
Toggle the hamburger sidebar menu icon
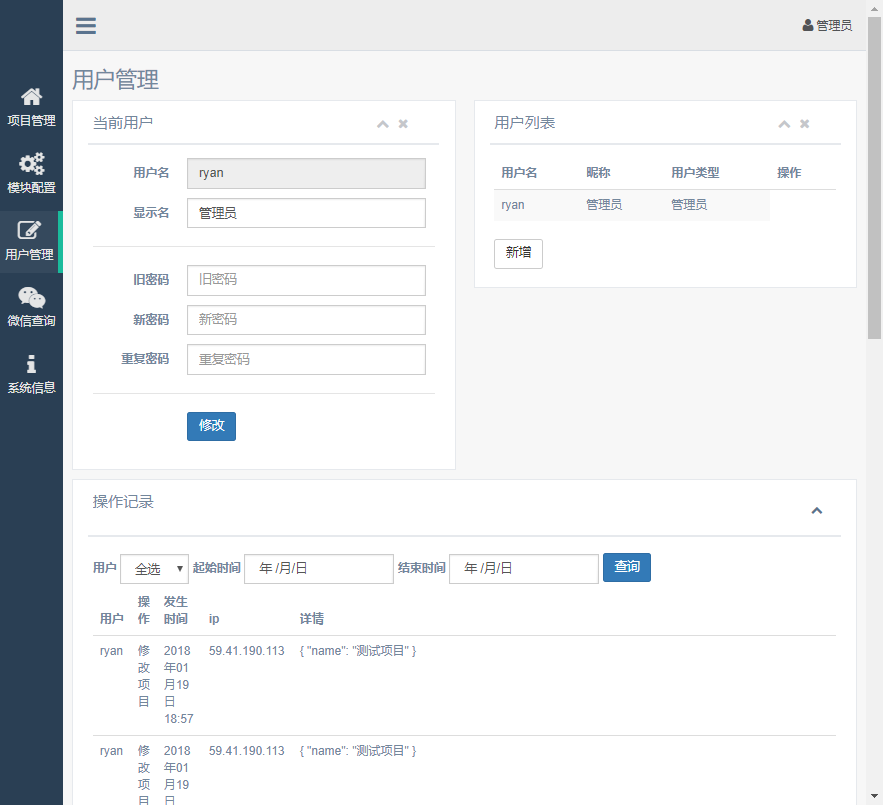click(x=86, y=26)
